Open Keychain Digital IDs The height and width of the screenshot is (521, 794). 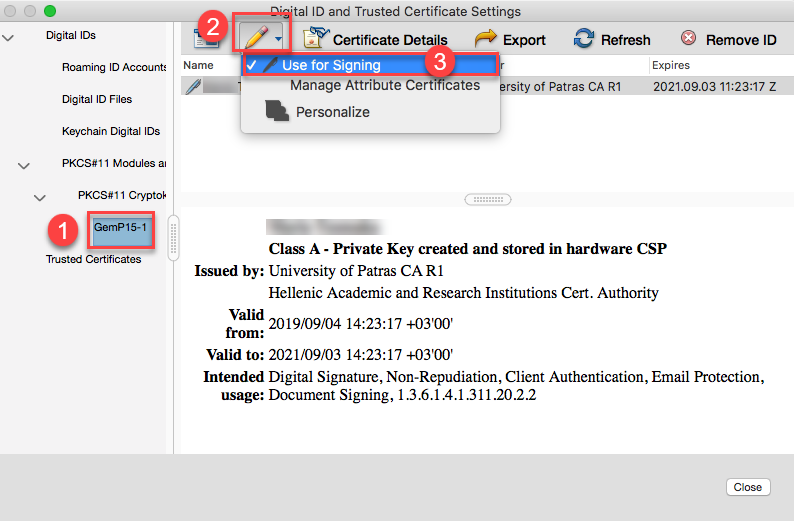(111, 131)
